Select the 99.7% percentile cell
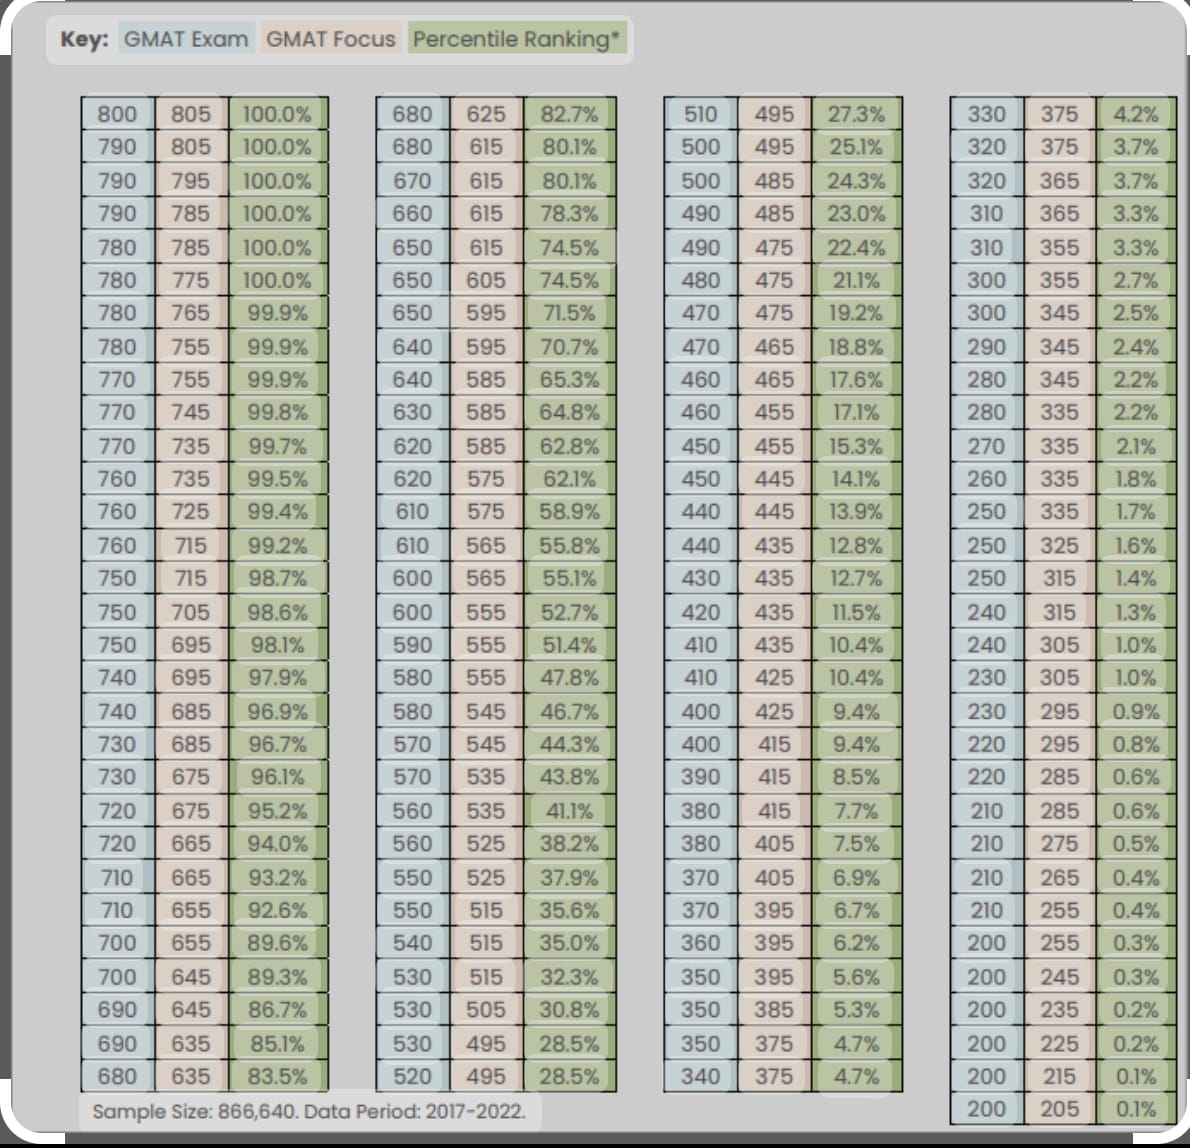The width and height of the screenshot is (1190, 1148). (x=278, y=445)
